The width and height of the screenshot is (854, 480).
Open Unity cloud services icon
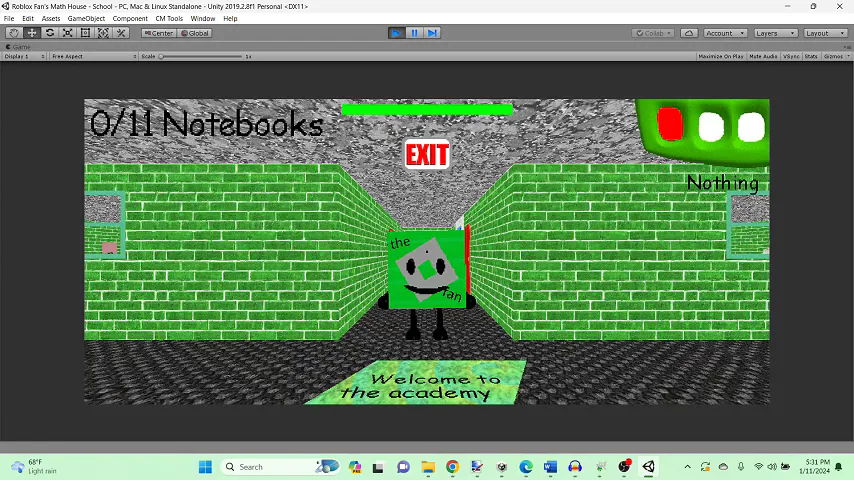point(688,33)
